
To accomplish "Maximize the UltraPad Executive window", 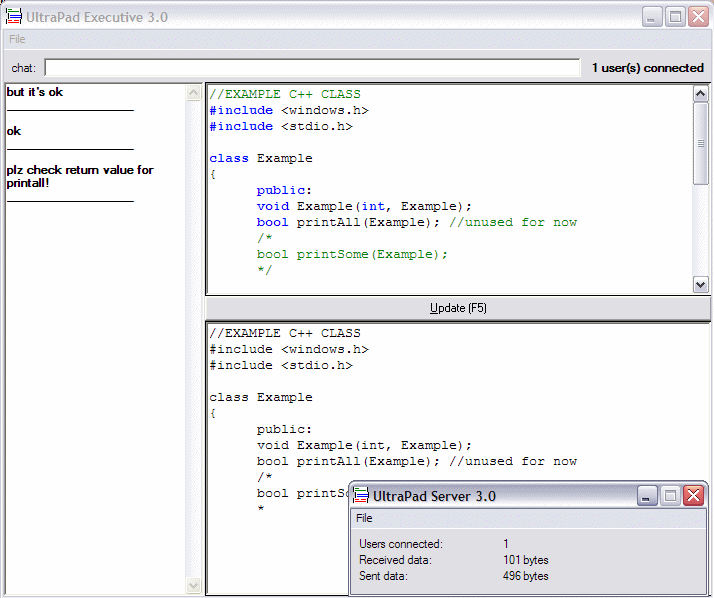I will pos(675,17).
